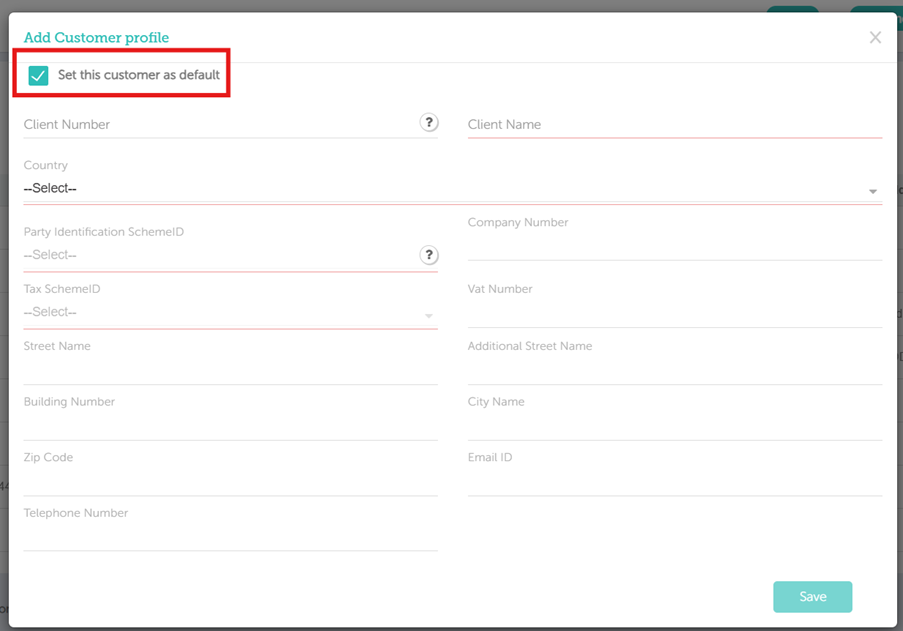The width and height of the screenshot is (903, 631).
Task: Focus the Zip Code field
Action: [230, 481]
